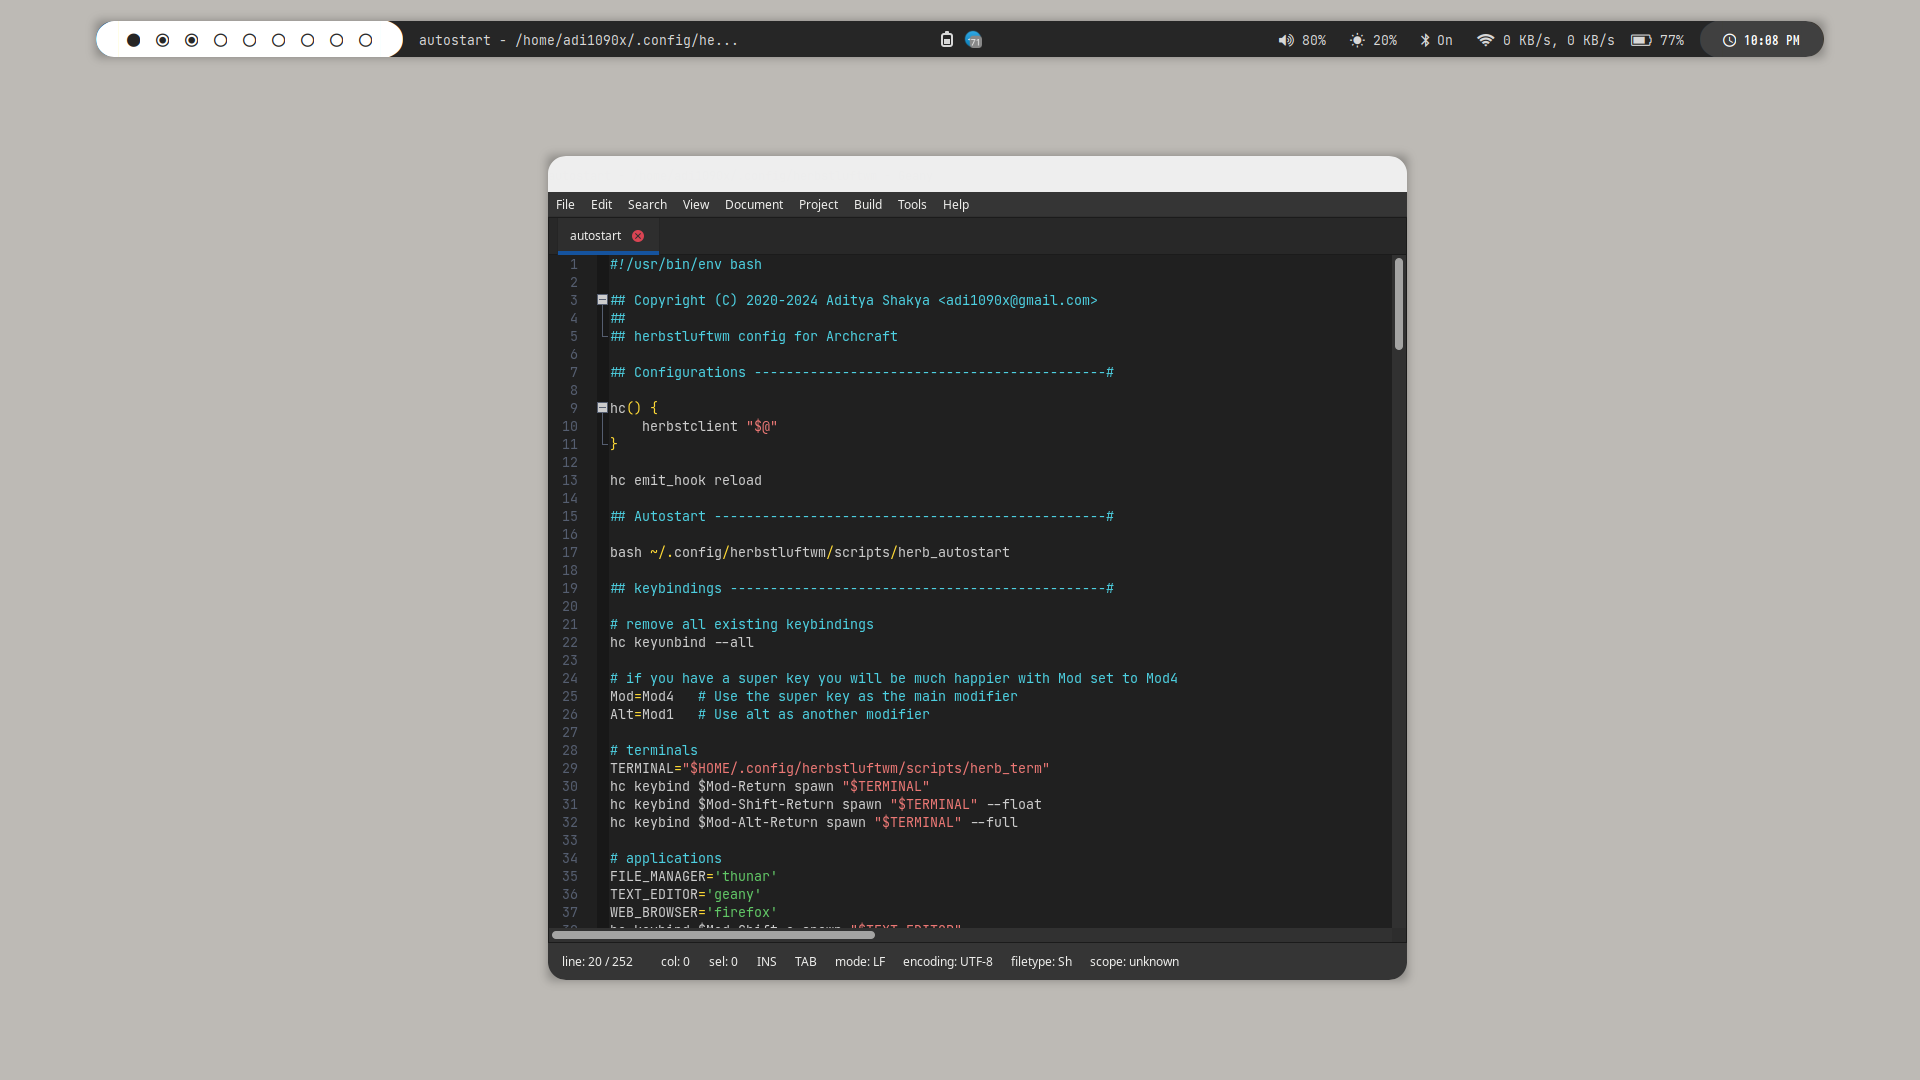Click the WiFi network icon
This screenshot has height=1080, width=1920.
1485,41
